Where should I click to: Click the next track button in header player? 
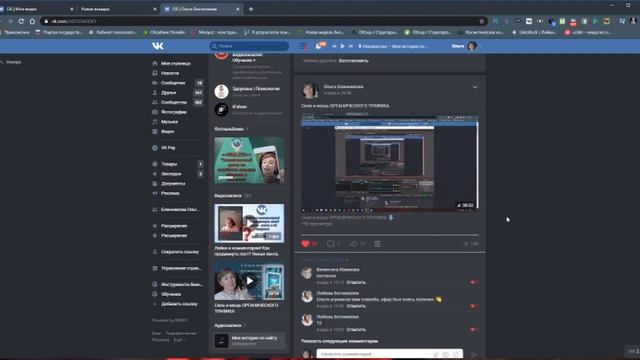click(x=350, y=47)
